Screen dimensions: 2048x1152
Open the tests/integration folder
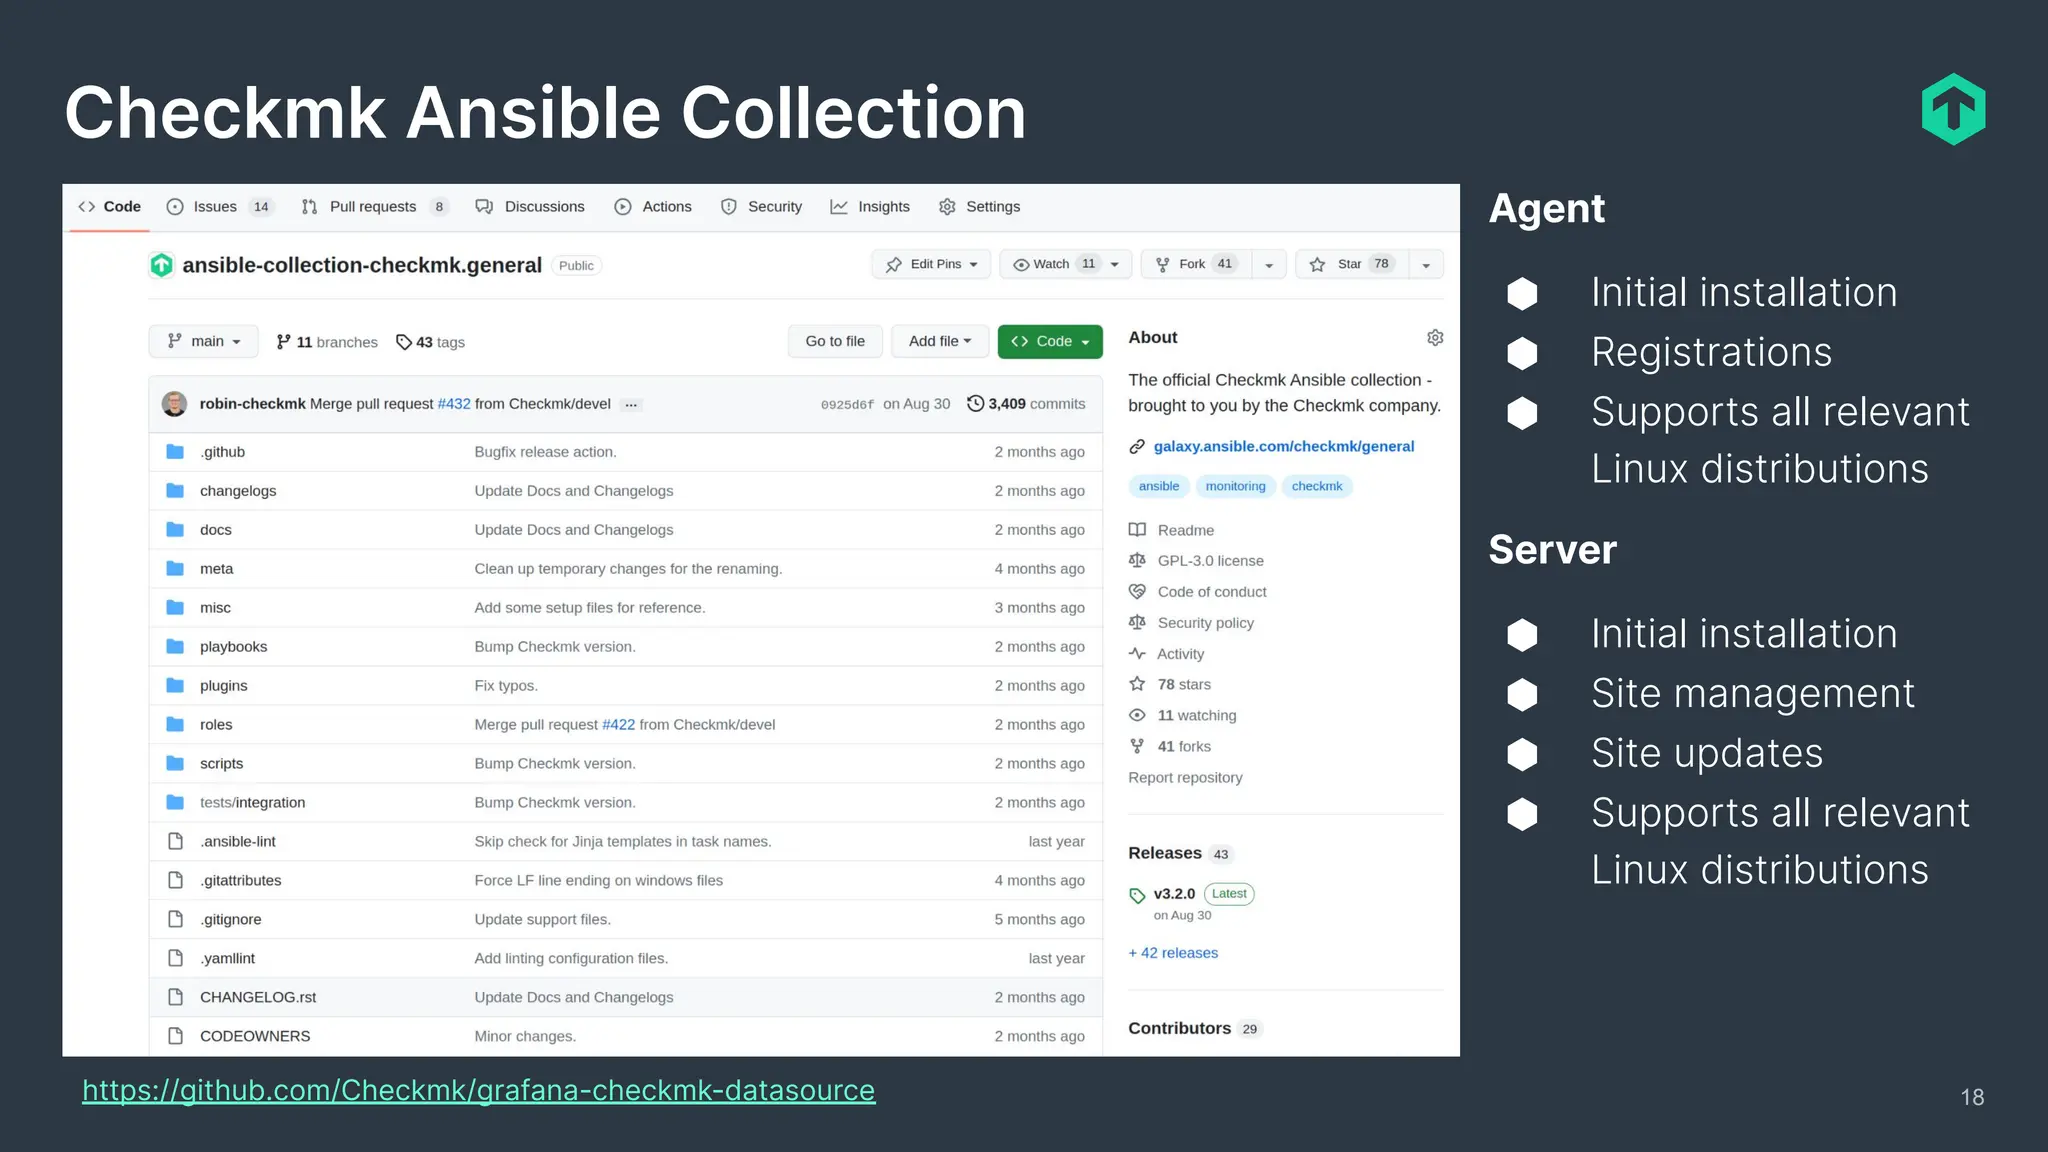(x=253, y=803)
